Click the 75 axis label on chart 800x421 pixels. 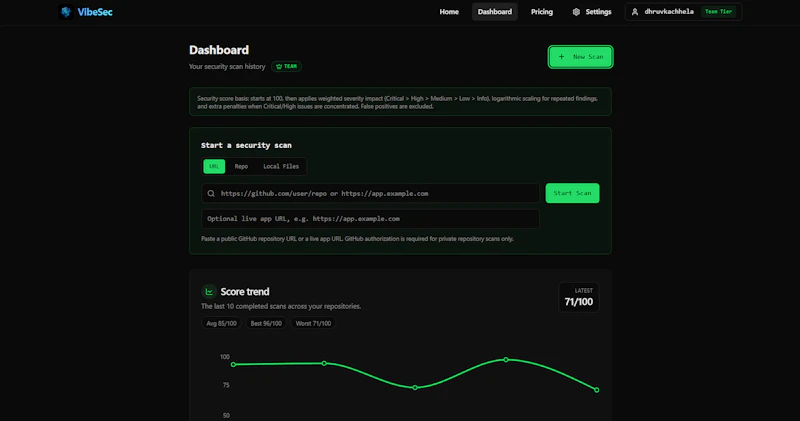tap(226, 385)
